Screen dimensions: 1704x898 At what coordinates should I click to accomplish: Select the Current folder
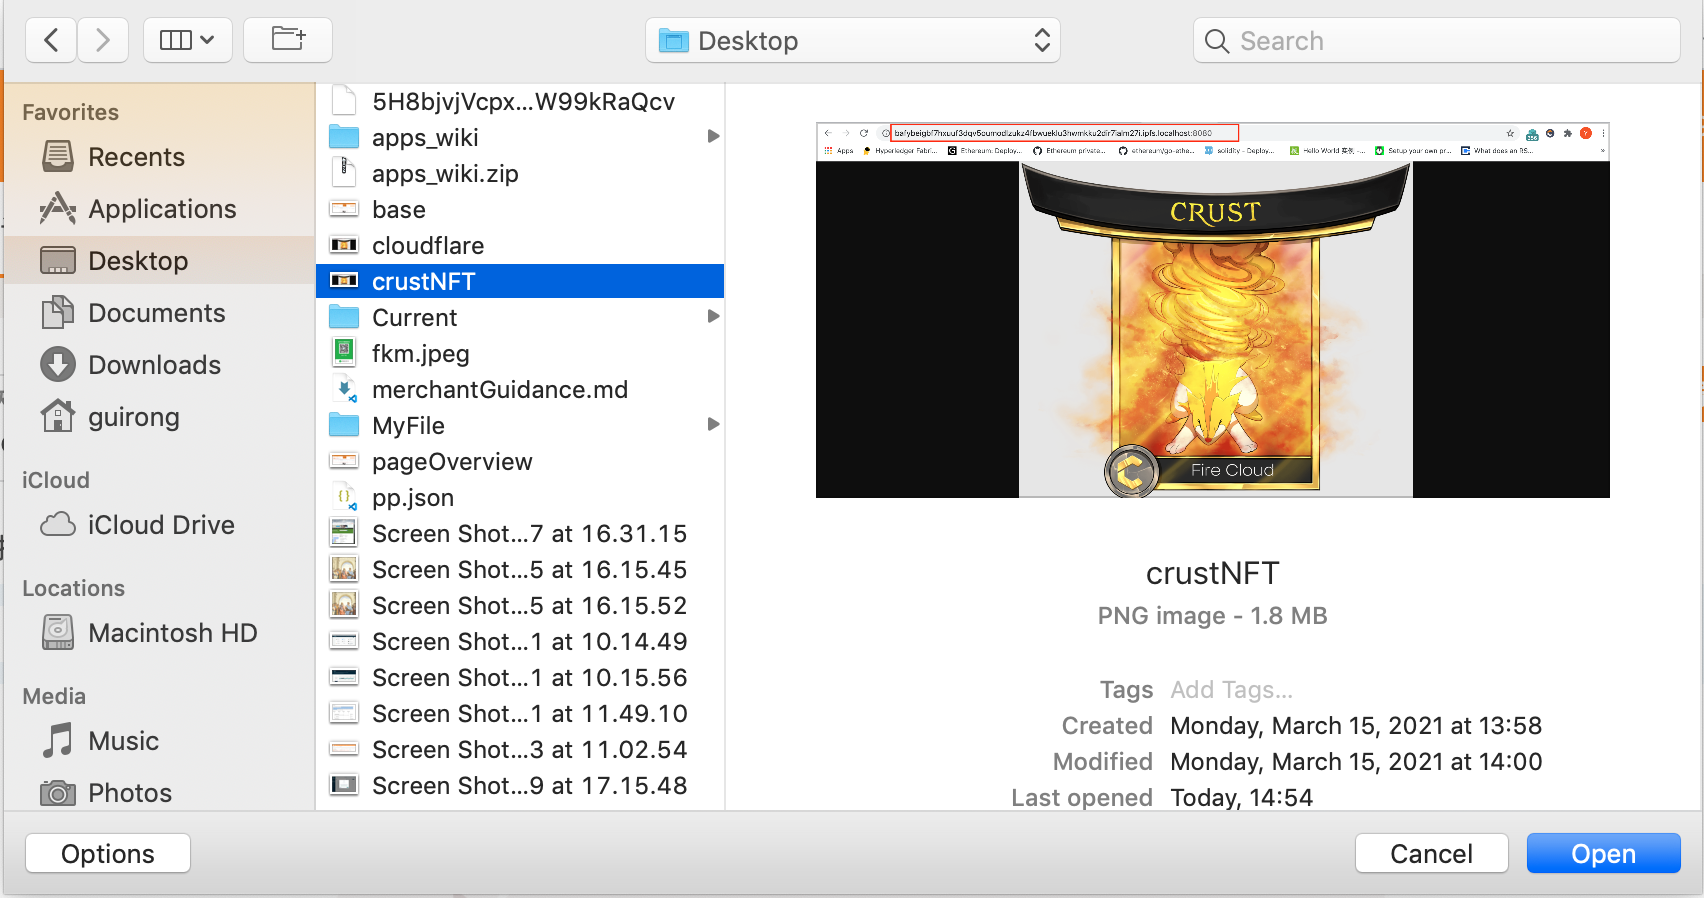click(x=520, y=318)
